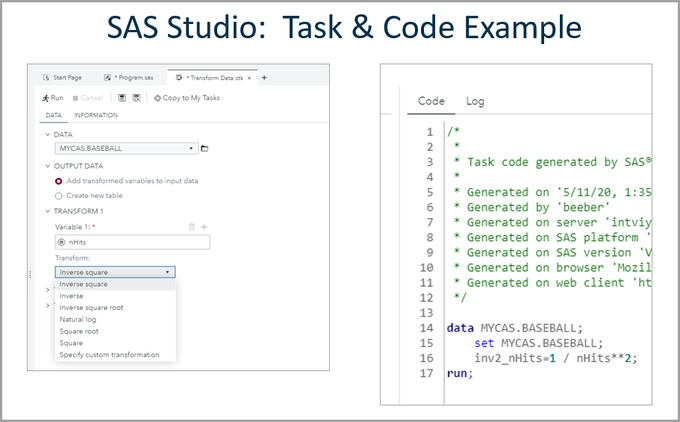The image size is (680, 422).
Task: Choose Inverse square root option
Action: 115,308
